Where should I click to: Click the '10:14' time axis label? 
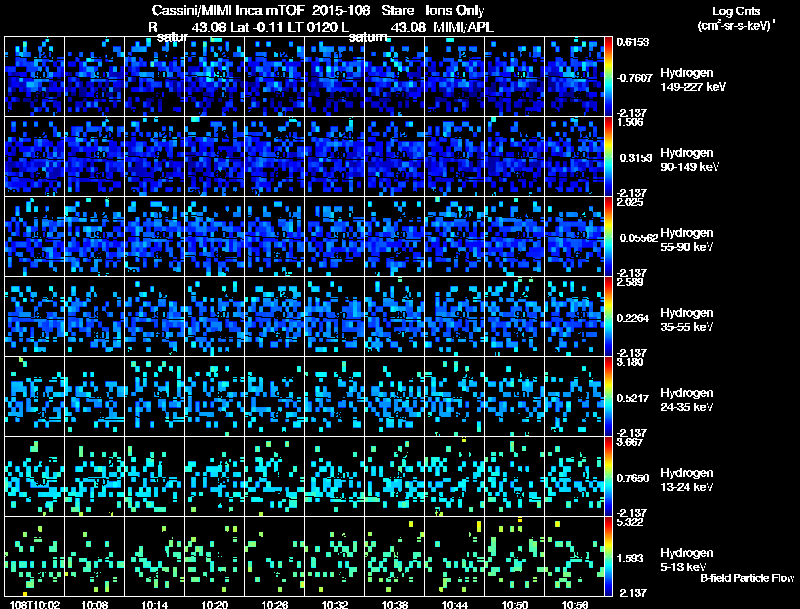pyautogui.click(x=155, y=605)
